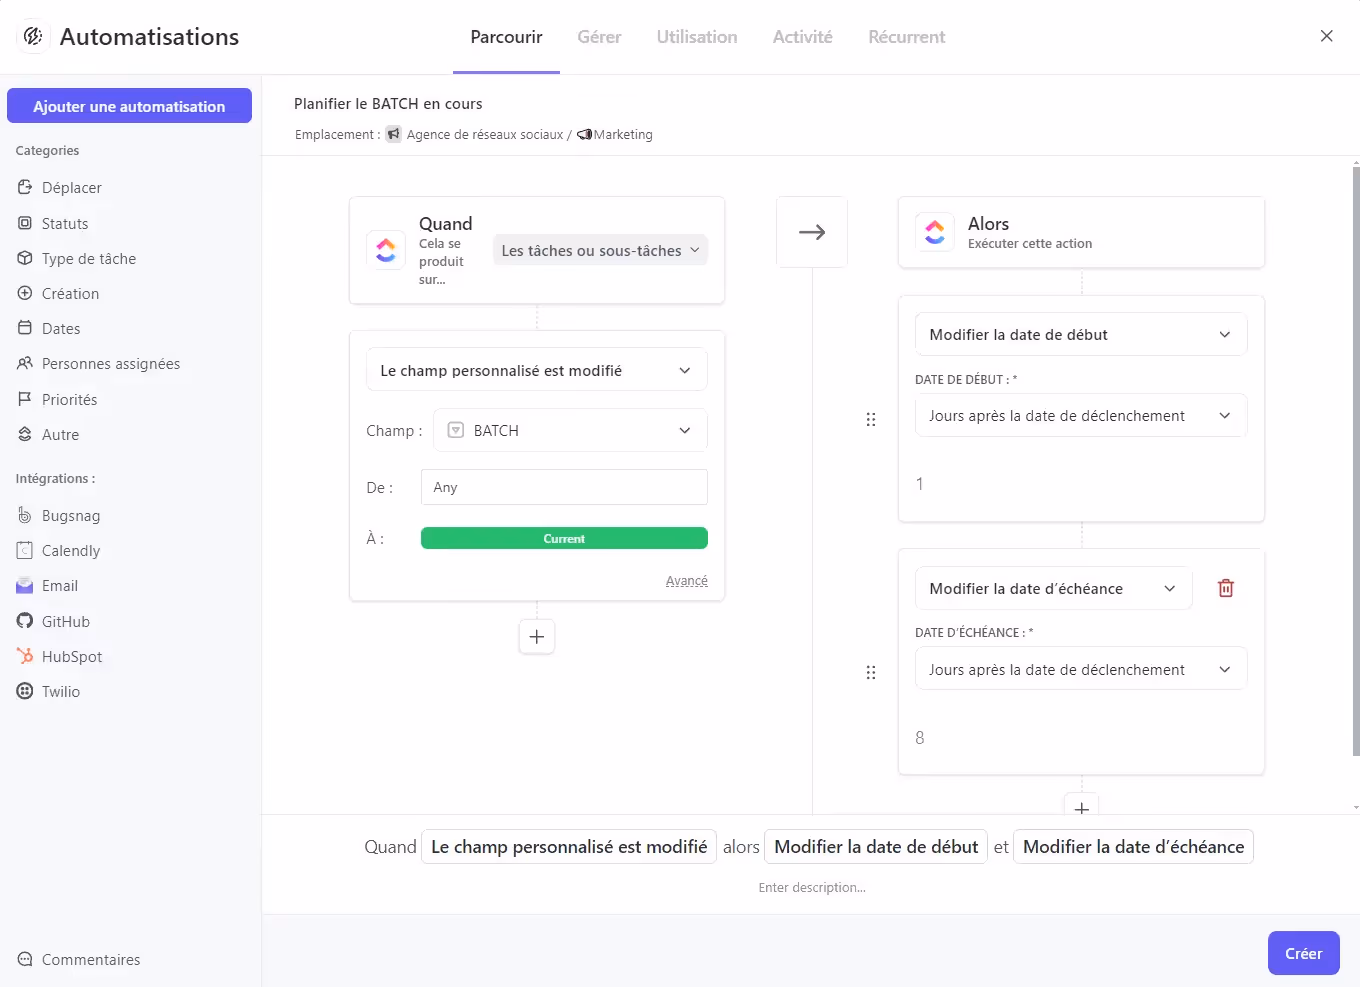This screenshot has height=987, width=1360.
Task: Click the 'Any' value input field
Action: [563, 487]
